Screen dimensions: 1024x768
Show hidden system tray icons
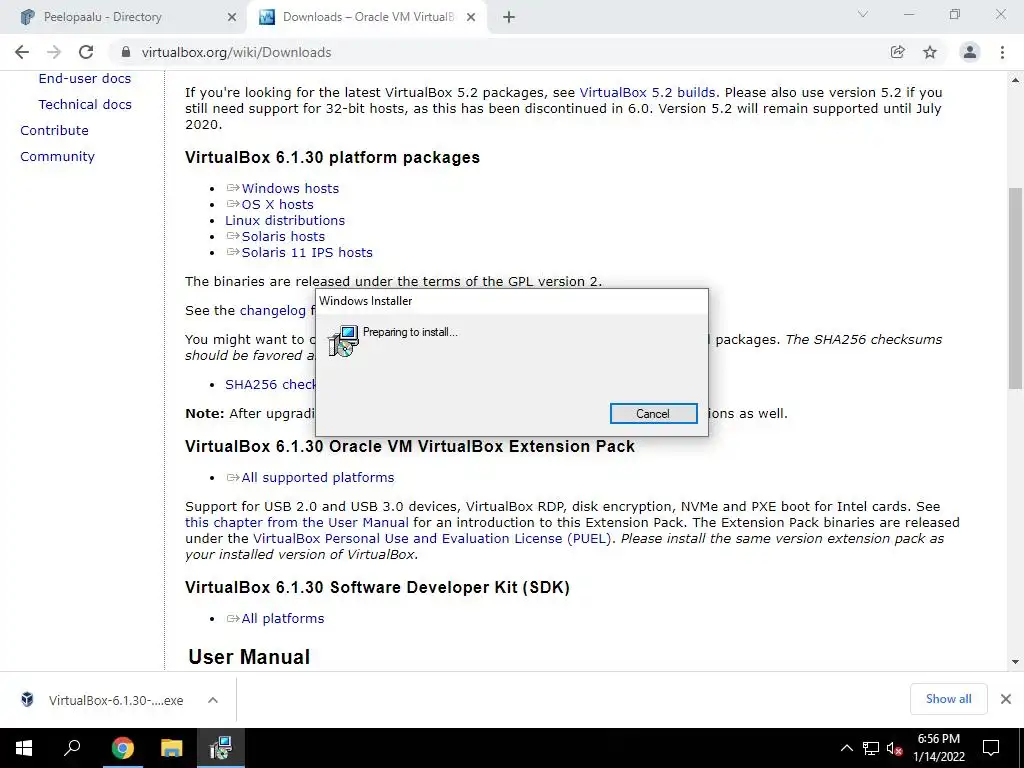point(846,748)
